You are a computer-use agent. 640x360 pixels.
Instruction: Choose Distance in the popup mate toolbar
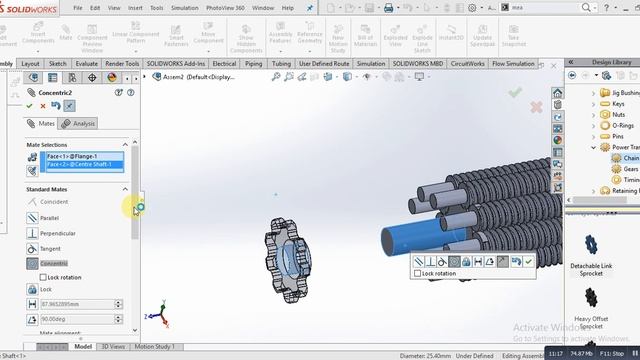click(478, 261)
